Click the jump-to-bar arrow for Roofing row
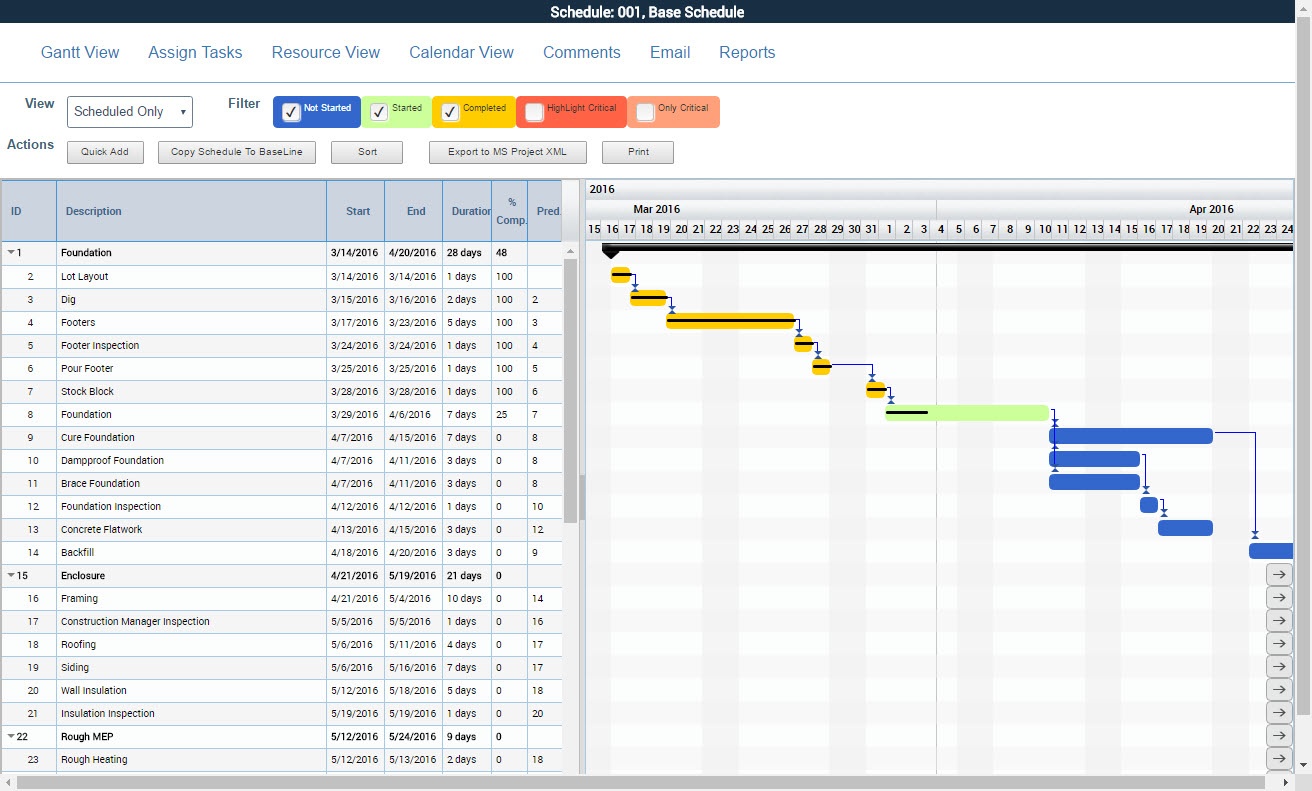 pyautogui.click(x=1279, y=644)
